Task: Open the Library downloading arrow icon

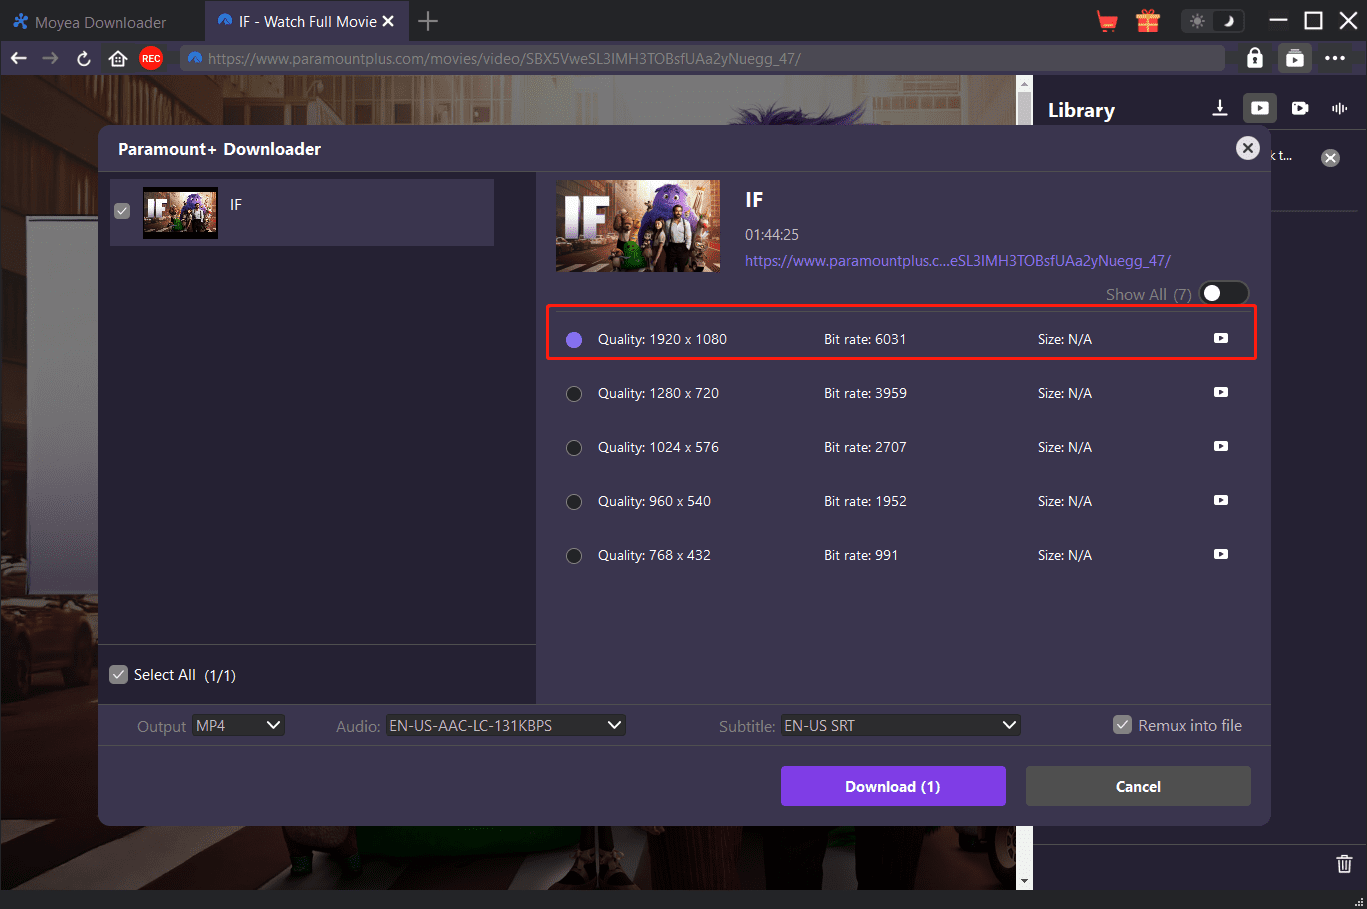Action: pos(1220,108)
